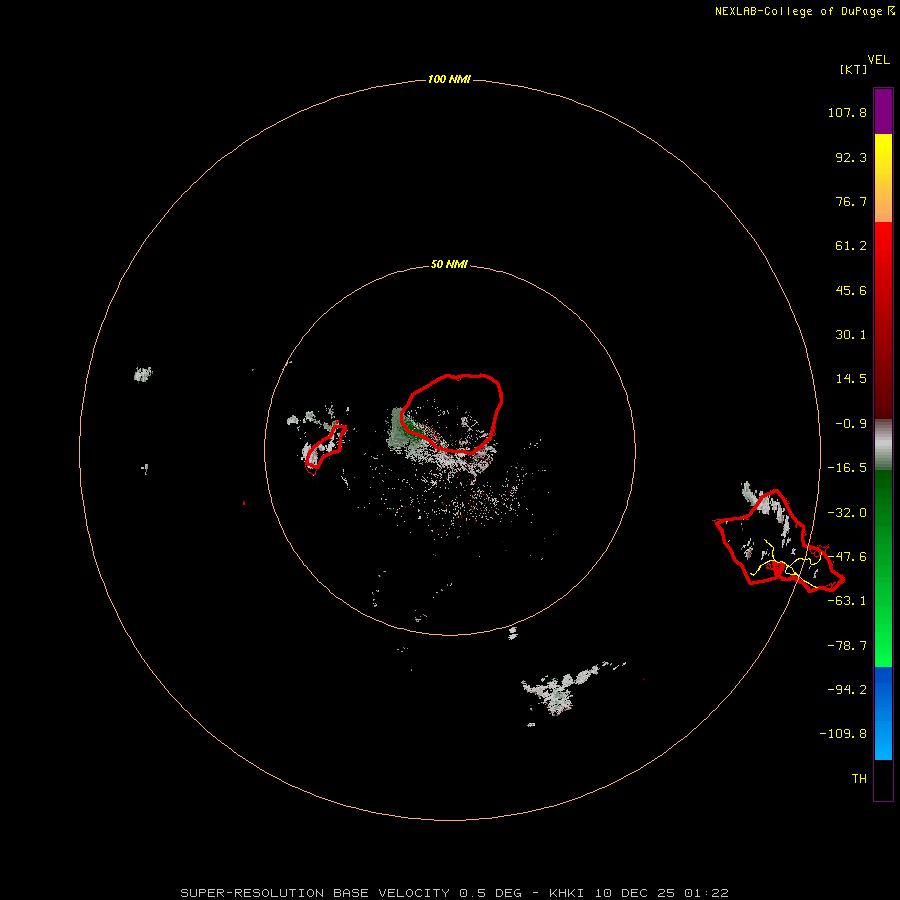Click the red-outlined island at the east edge

tap(778, 542)
